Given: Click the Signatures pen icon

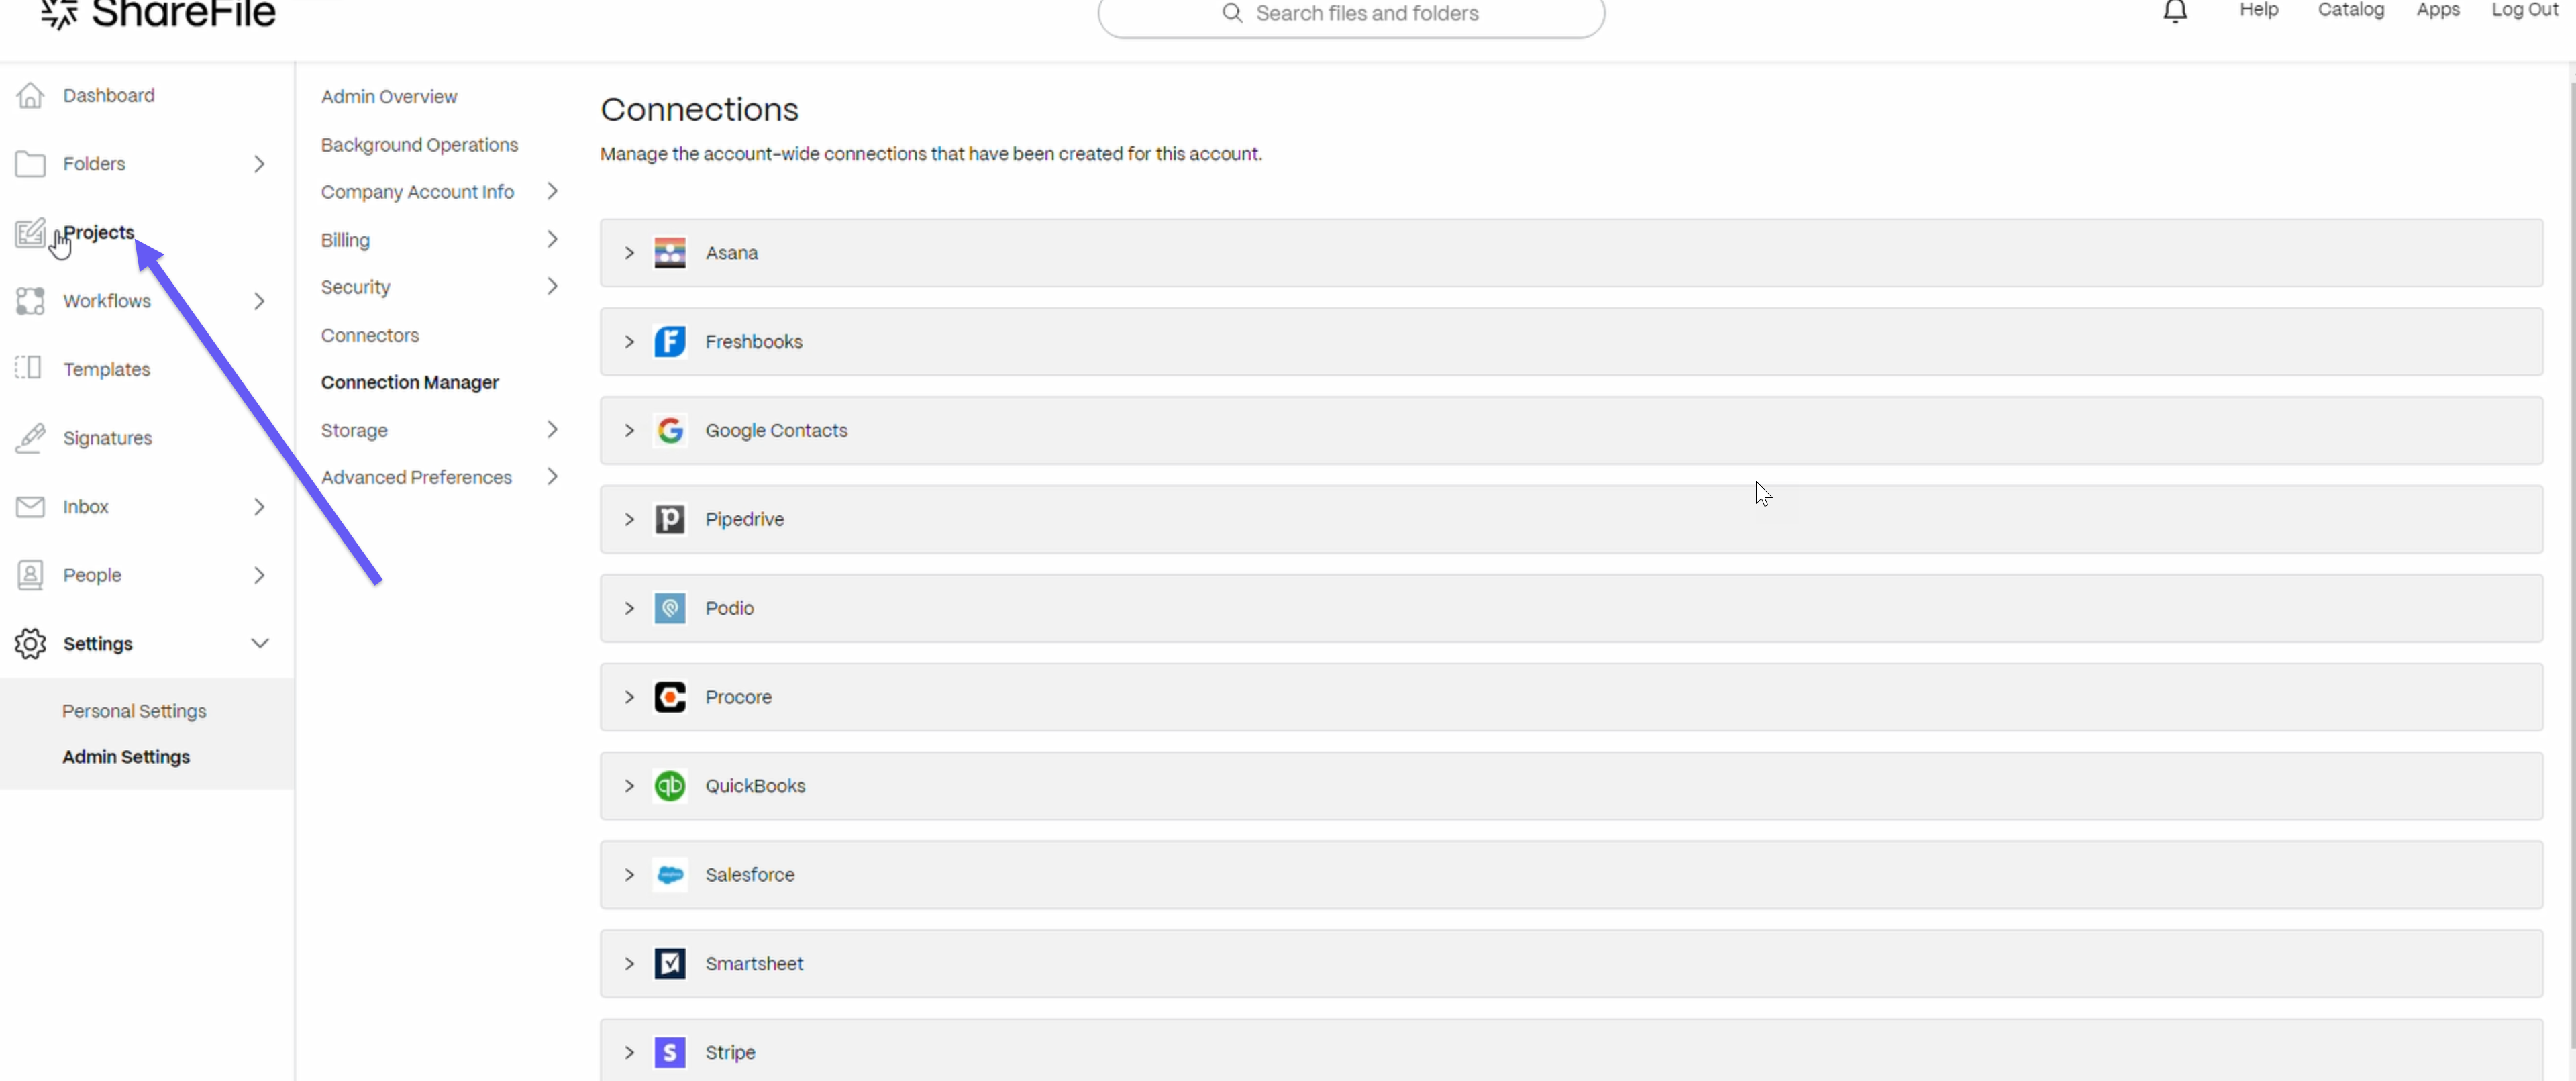Looking at the screenshot, I should [30, 438].
